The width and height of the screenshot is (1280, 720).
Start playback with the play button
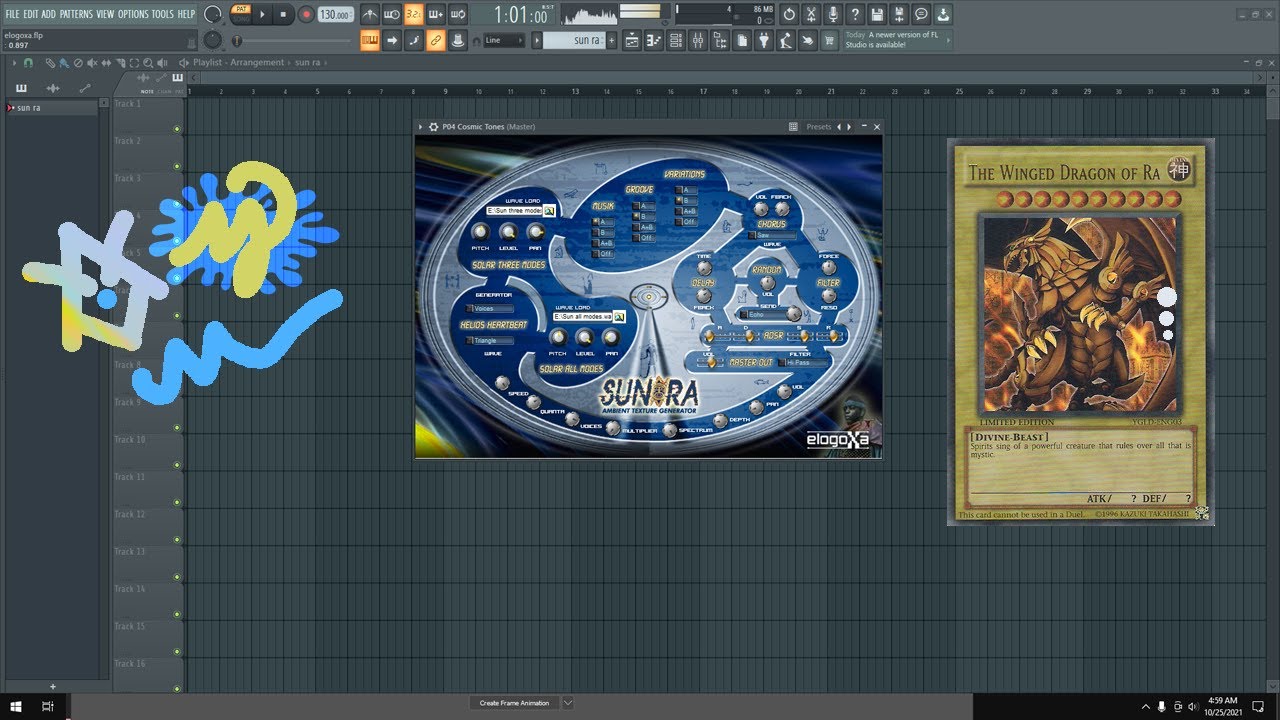(x=263, y=15)
